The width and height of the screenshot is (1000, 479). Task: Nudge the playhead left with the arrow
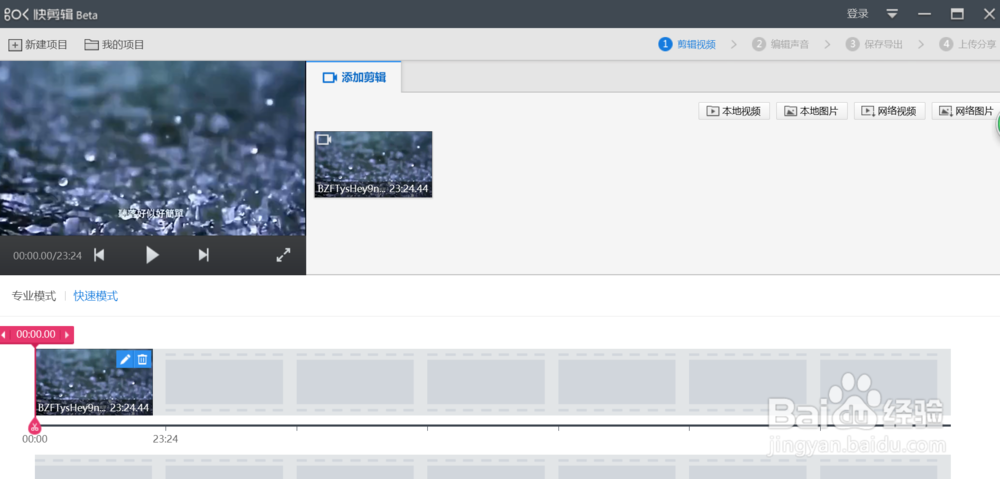[4, 335]
